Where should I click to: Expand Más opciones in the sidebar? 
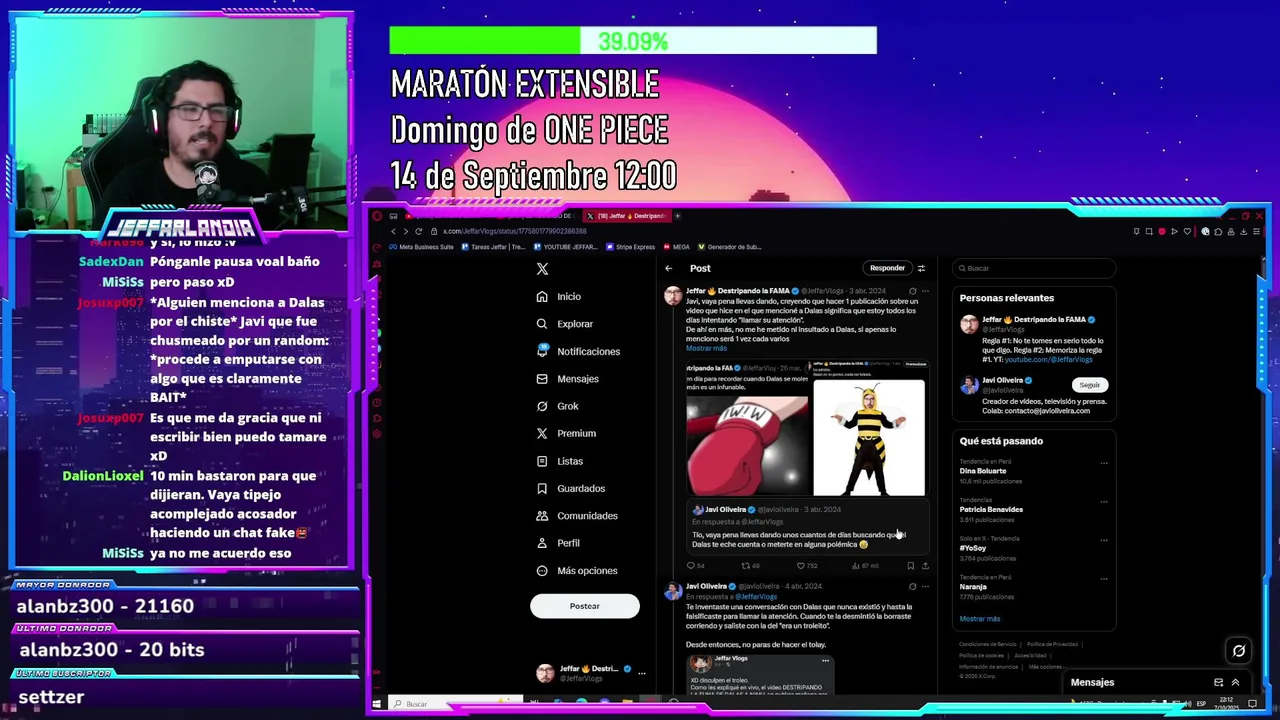[x=577, y=570]
